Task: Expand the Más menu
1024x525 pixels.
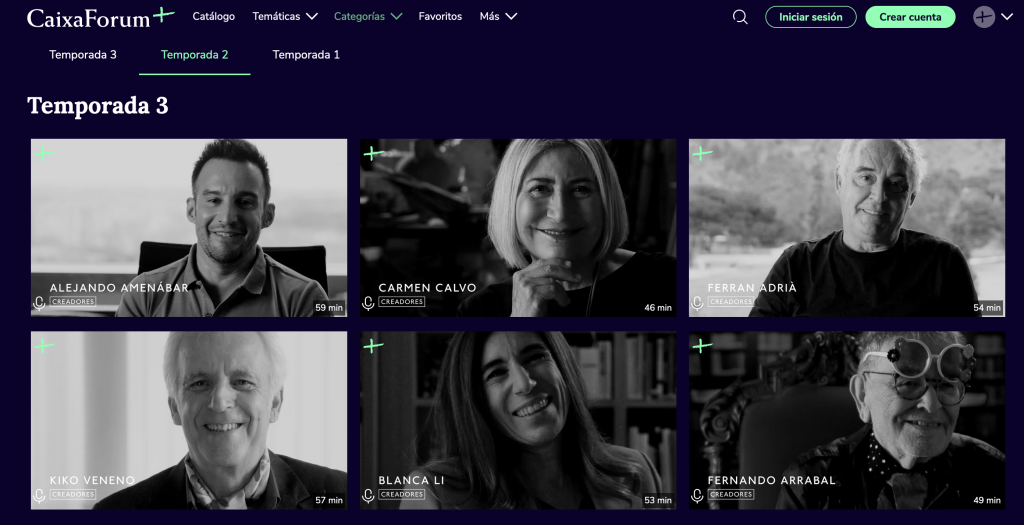Action: tap(498, 17)
